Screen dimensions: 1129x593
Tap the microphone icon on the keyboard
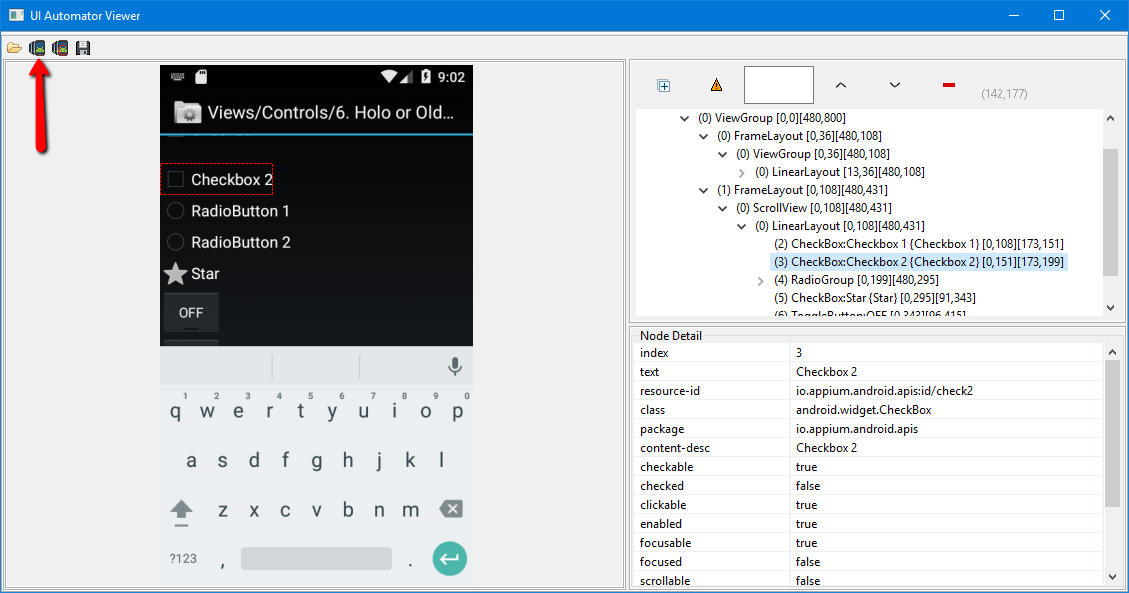click(454, 366)
